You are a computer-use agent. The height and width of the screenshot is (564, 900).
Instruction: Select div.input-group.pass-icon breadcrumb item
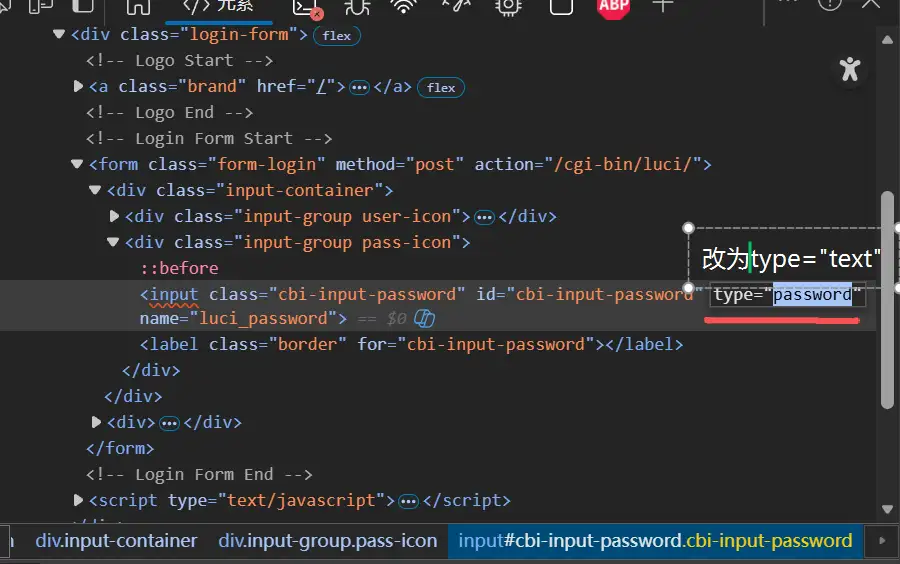point(328,541)
